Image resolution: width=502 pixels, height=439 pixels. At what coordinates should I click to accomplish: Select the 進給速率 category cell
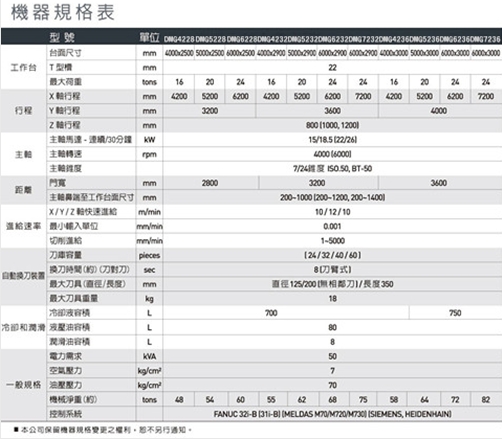pos(23,226)
